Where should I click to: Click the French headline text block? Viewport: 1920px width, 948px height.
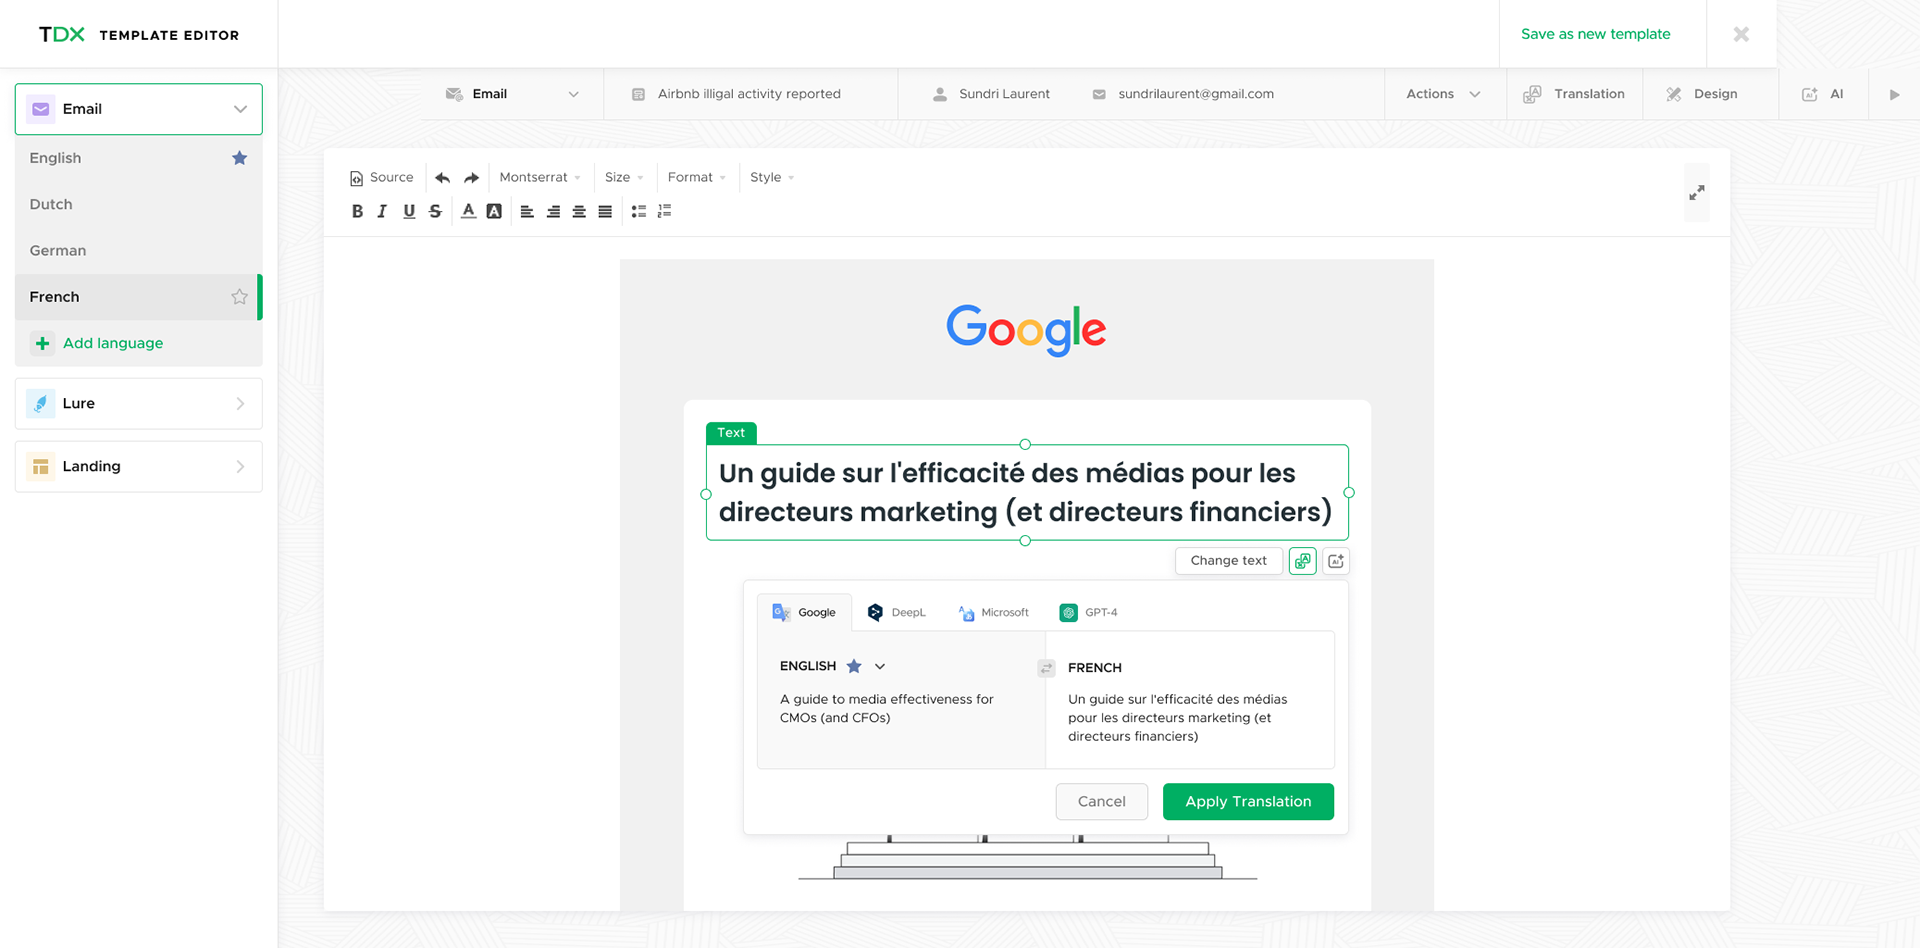click(x=1027, y=492)
